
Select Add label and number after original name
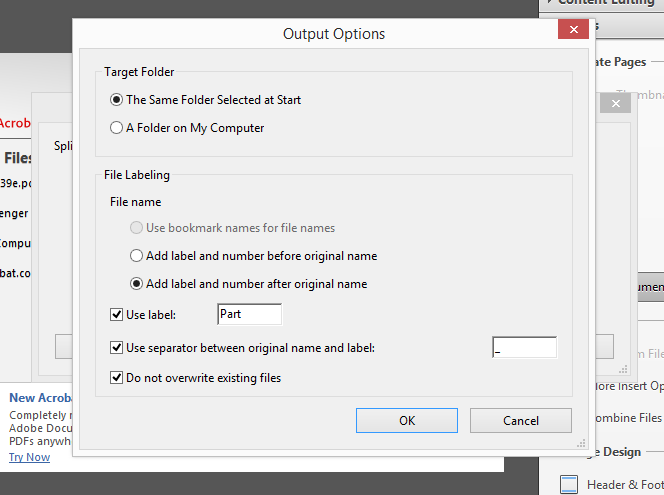pyautogui.click(x=248, y=284)
